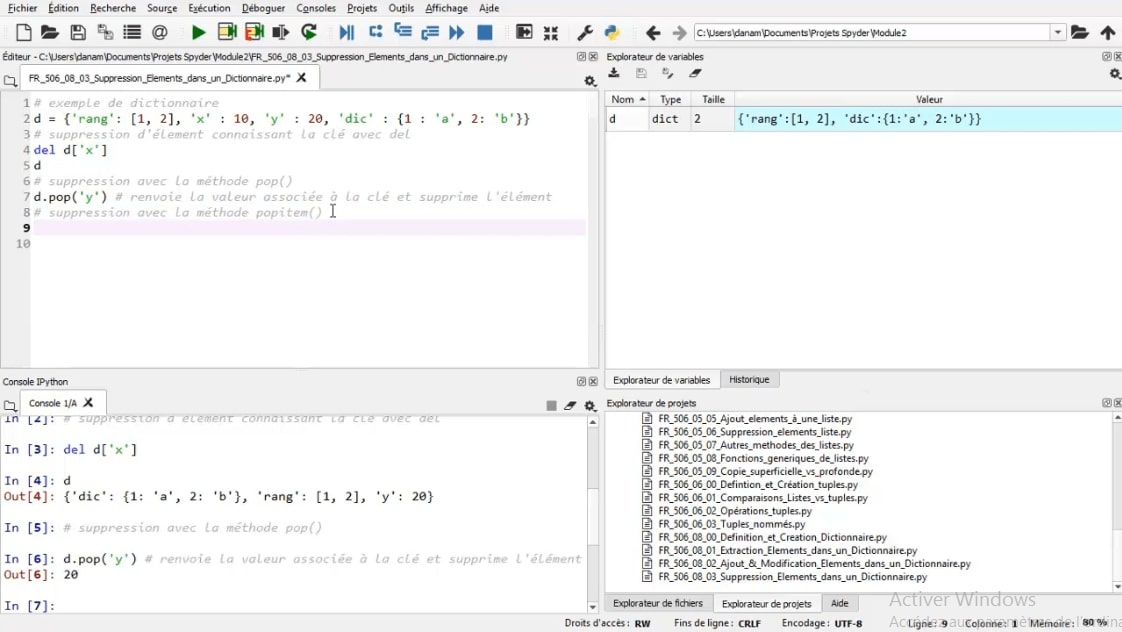
Task: Clear console with the eraser icon
Action: 570,405
